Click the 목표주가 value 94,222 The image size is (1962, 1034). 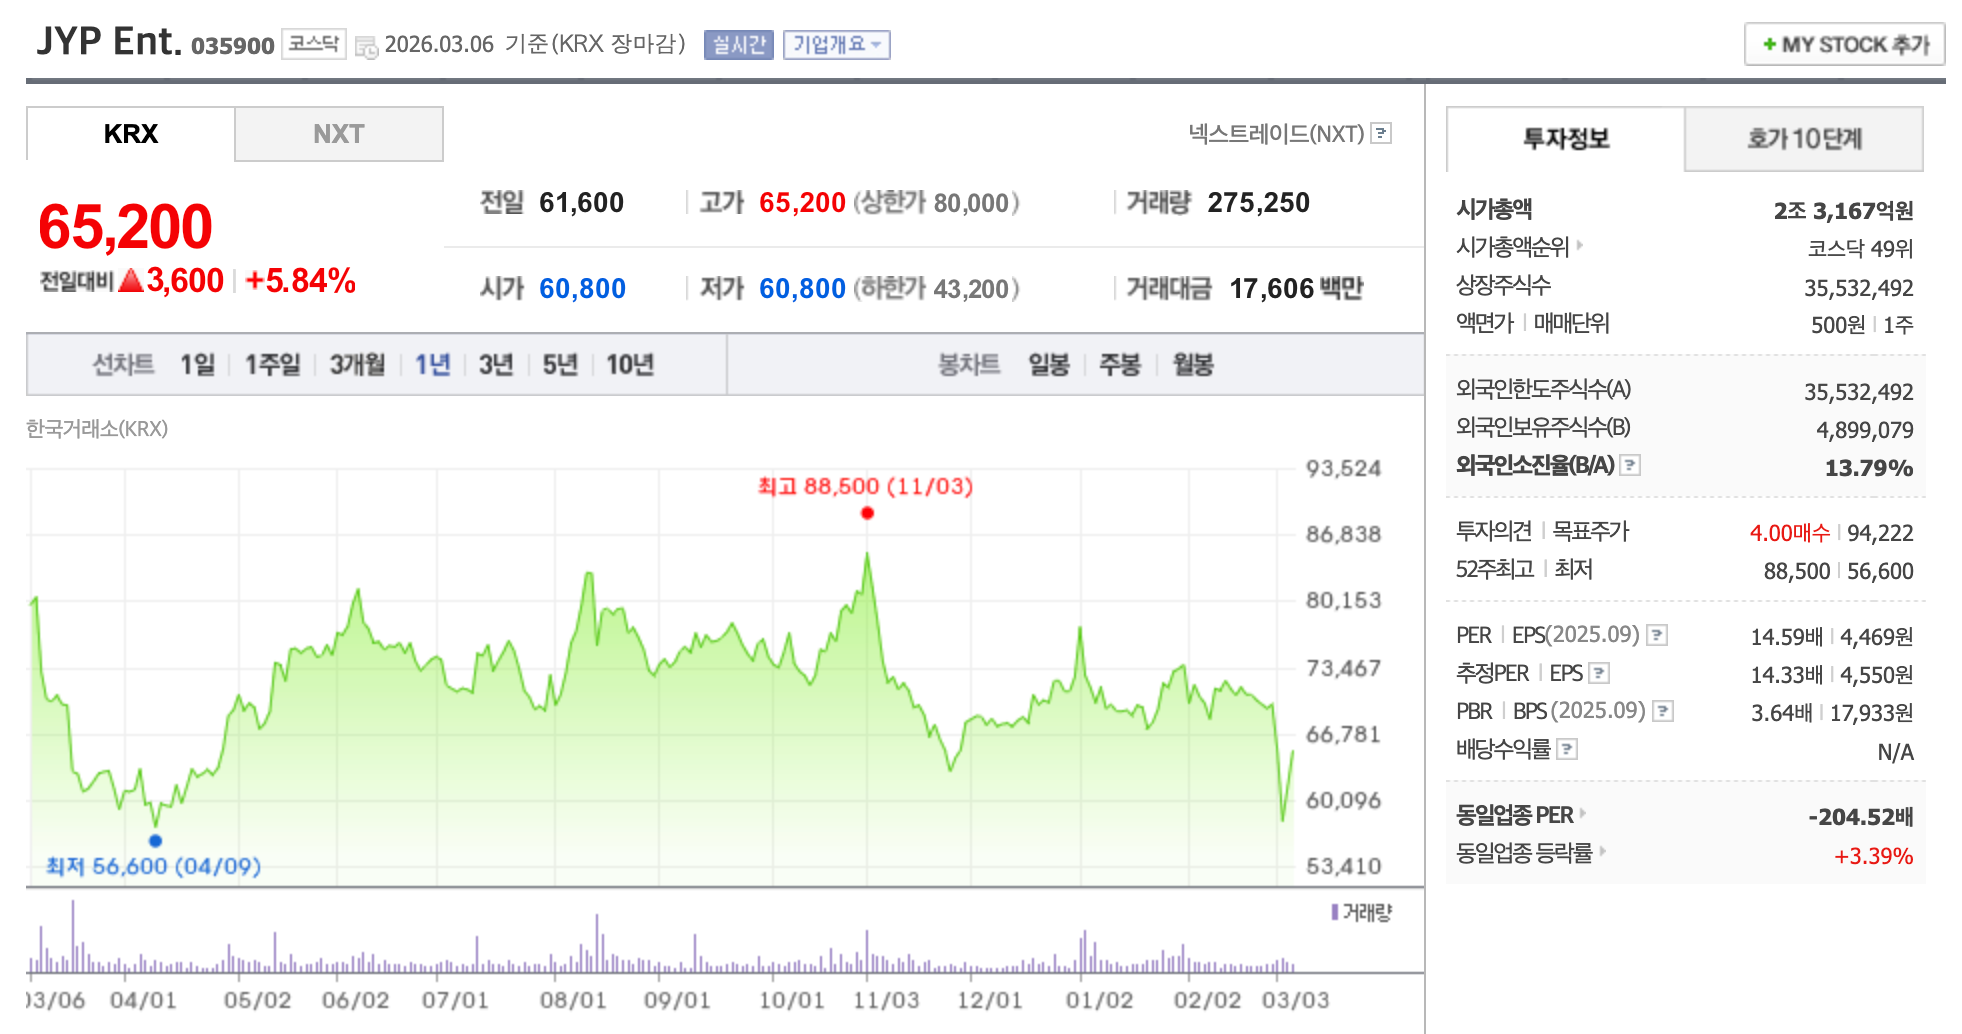pyautogui.click(x=1880, y=533)
